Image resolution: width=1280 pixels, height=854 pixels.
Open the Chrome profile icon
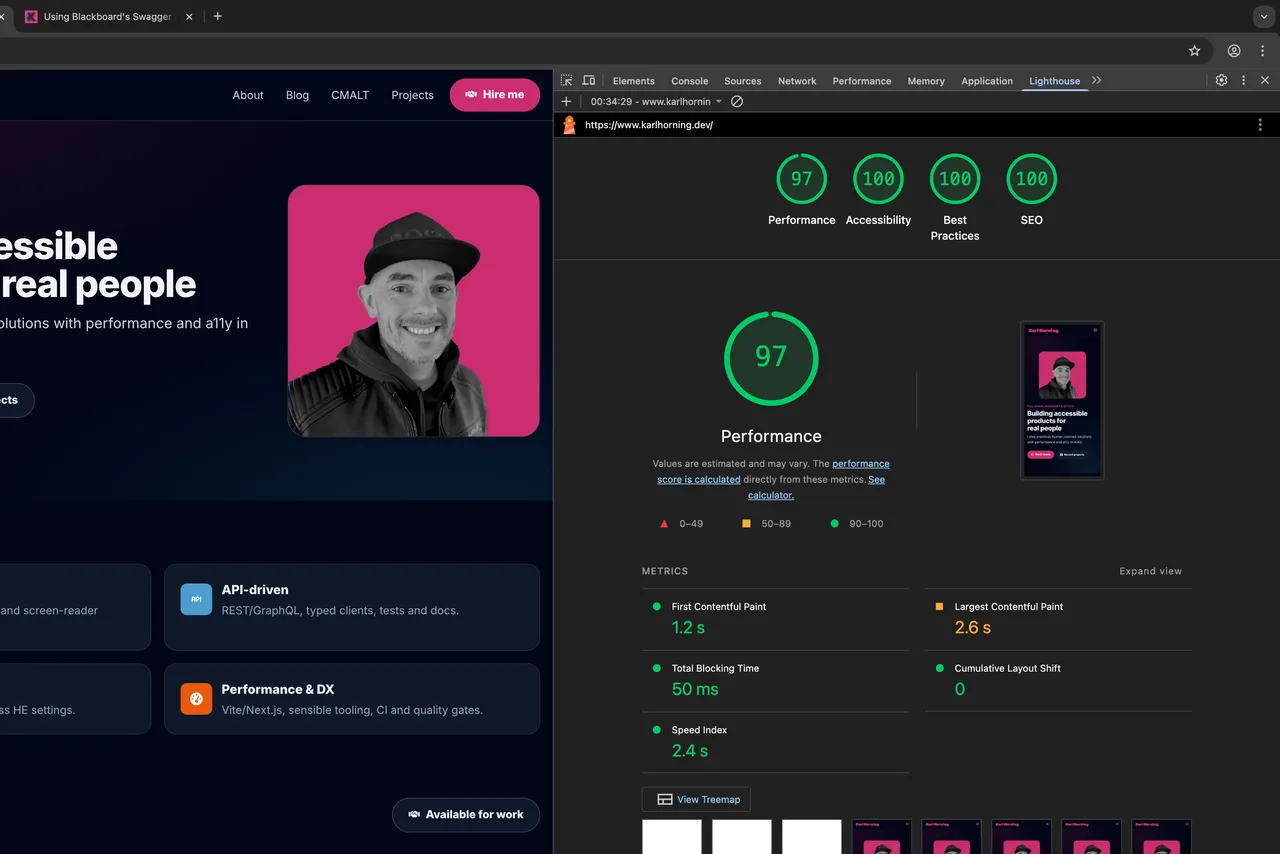pos(1234,51)
